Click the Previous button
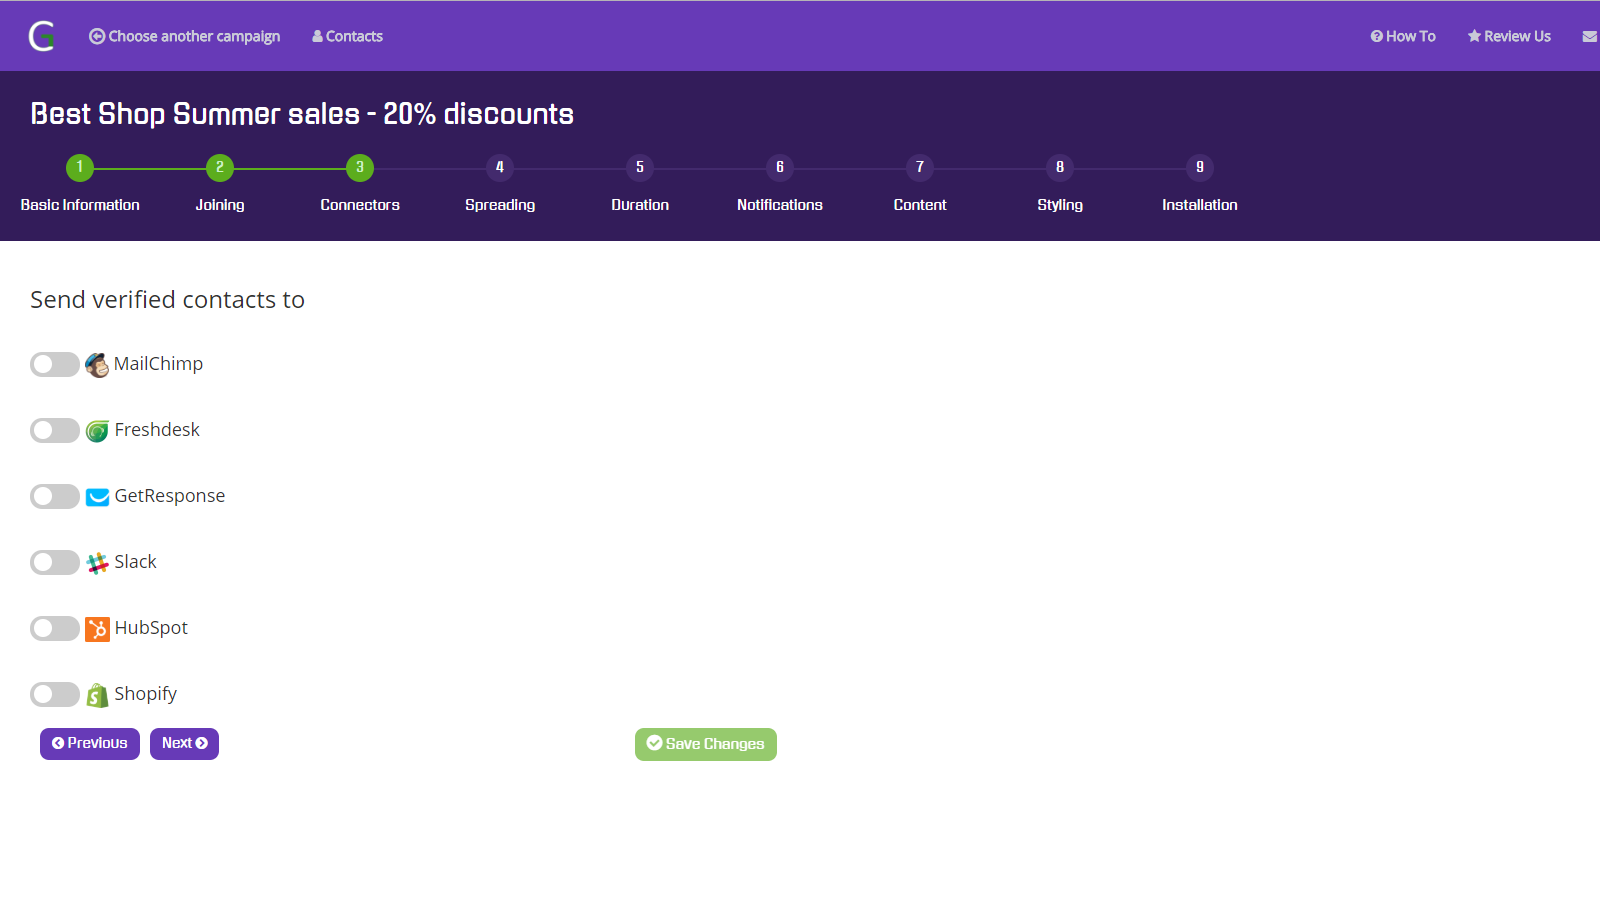1600x900 pixels. [x=90, y=744]
